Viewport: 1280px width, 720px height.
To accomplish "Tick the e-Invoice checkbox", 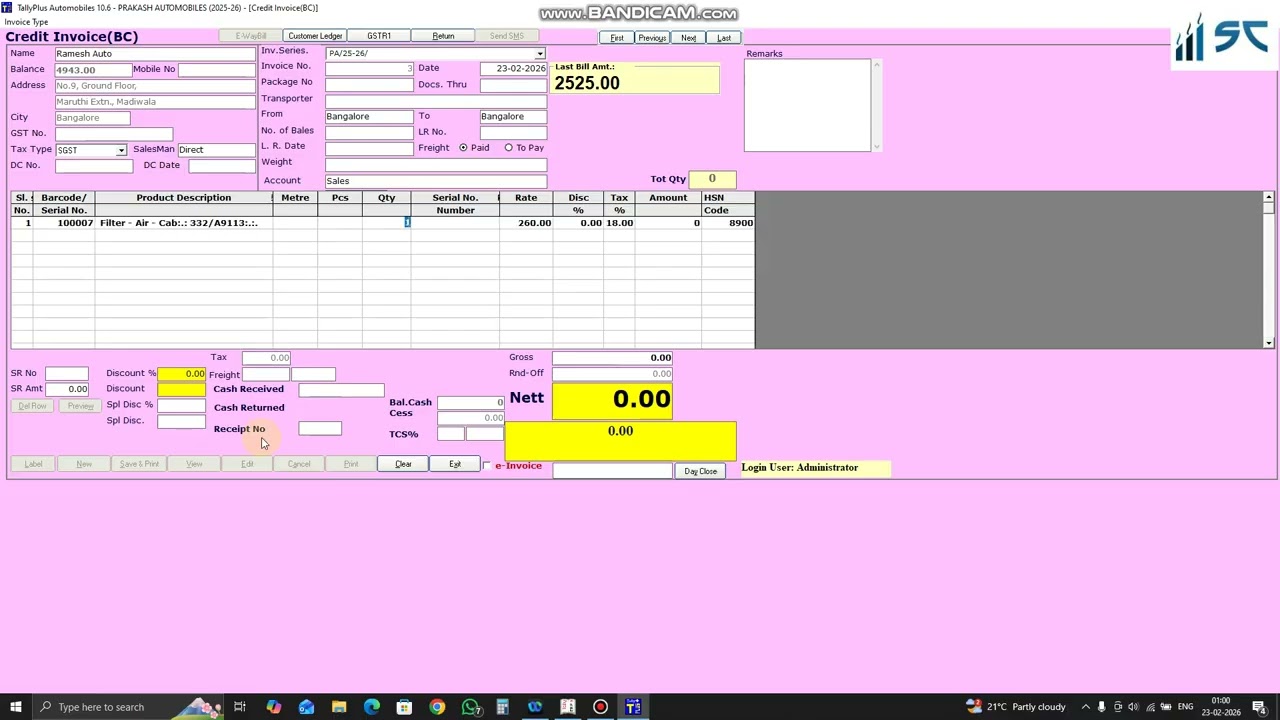I will [x=487, y=466].
